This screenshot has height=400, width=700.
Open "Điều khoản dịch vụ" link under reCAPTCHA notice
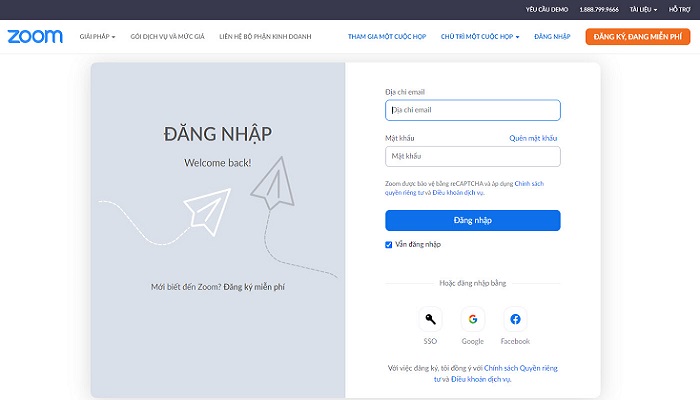[458, 193]
